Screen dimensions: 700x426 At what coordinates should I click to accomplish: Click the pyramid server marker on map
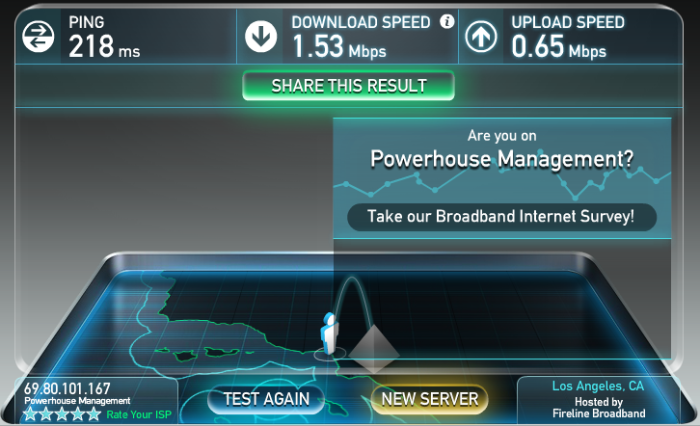click(373, 348)
